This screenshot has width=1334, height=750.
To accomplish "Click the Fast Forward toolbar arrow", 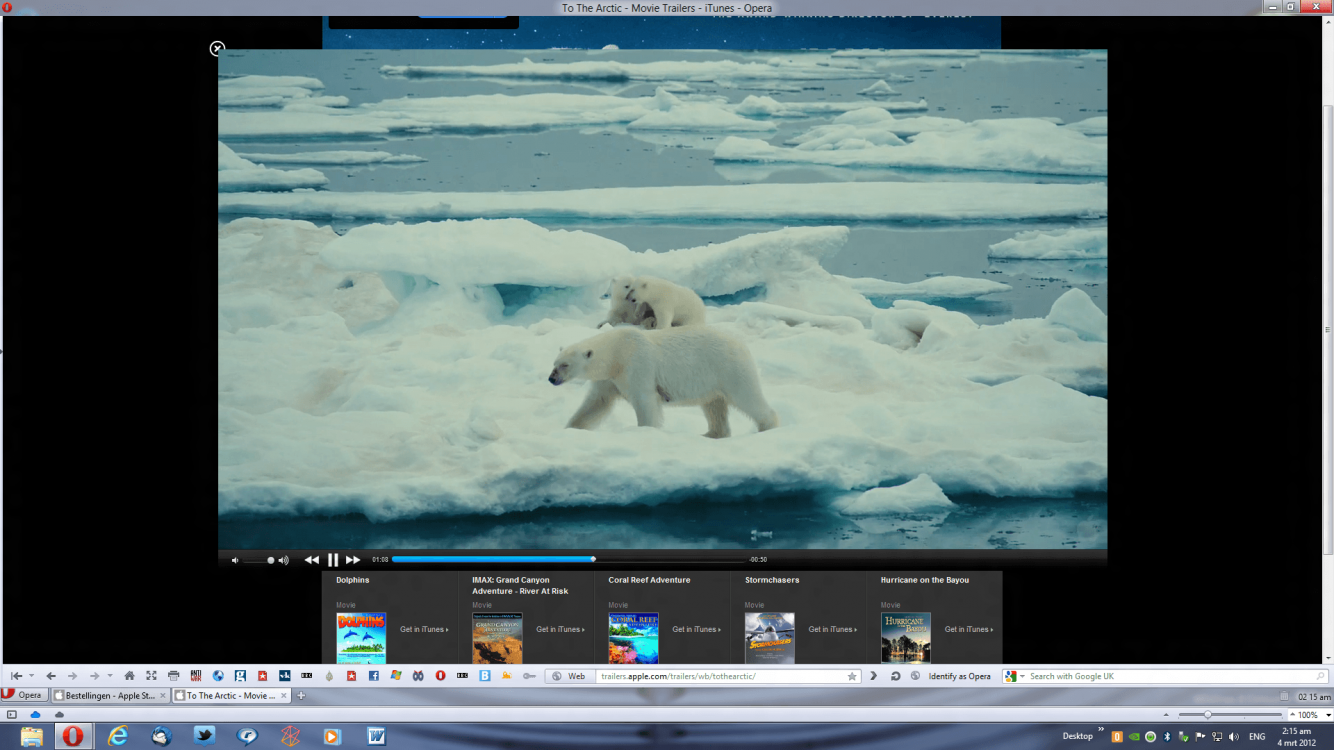I will [x=95, y=676].
